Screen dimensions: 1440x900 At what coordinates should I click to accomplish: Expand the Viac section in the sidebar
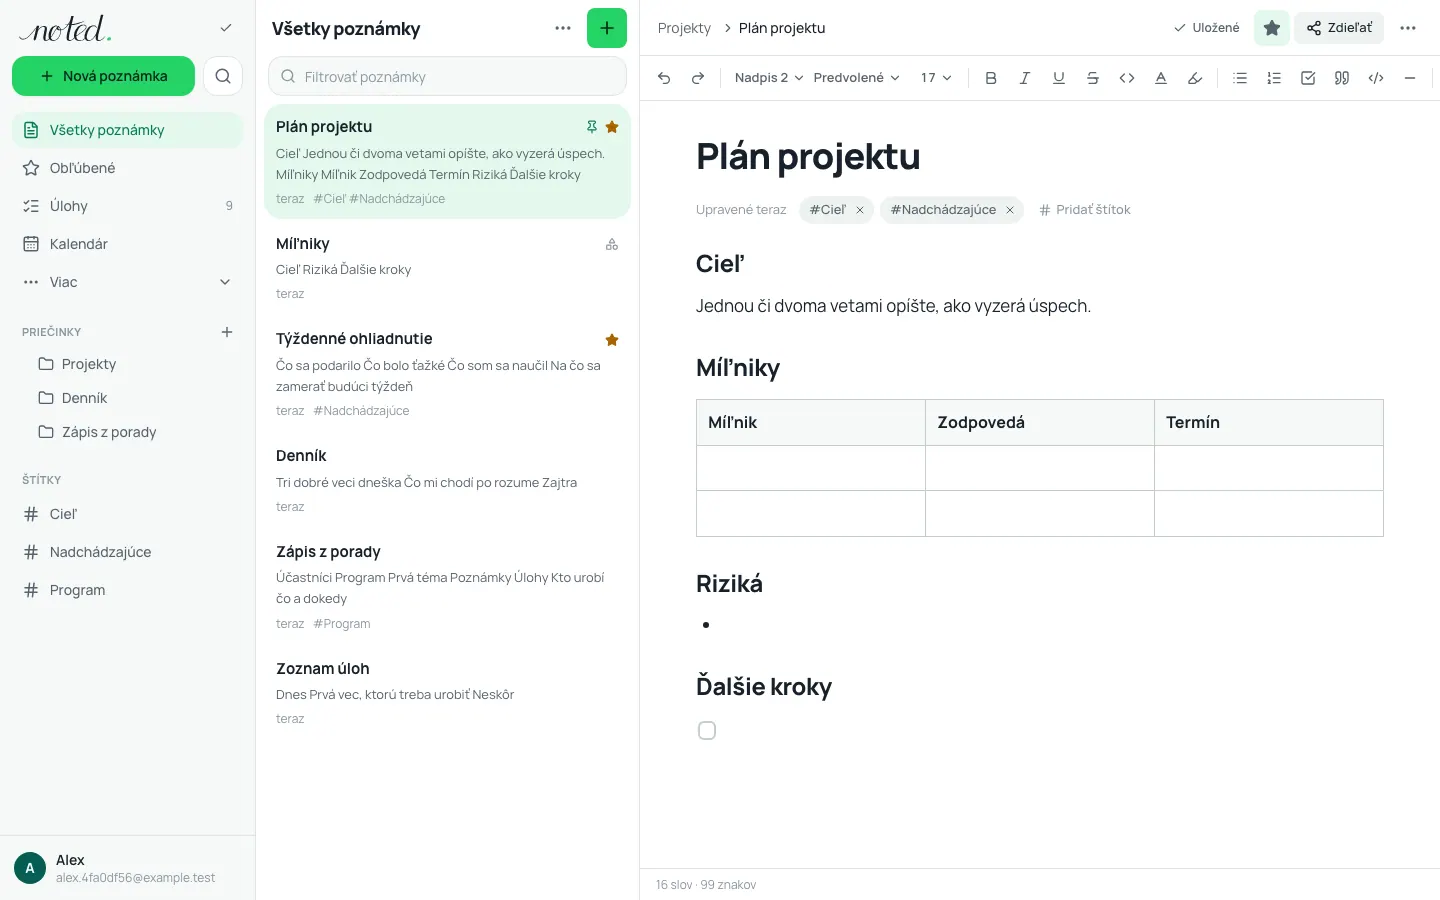click(128, 282)
